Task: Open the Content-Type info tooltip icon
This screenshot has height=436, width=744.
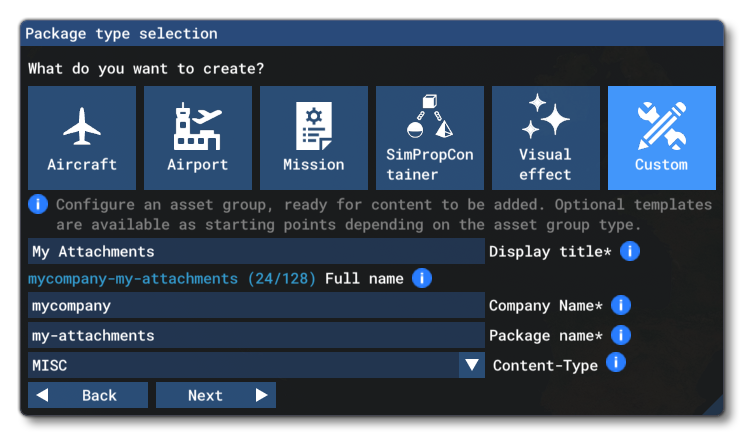Action: click(x=616, y=363)
